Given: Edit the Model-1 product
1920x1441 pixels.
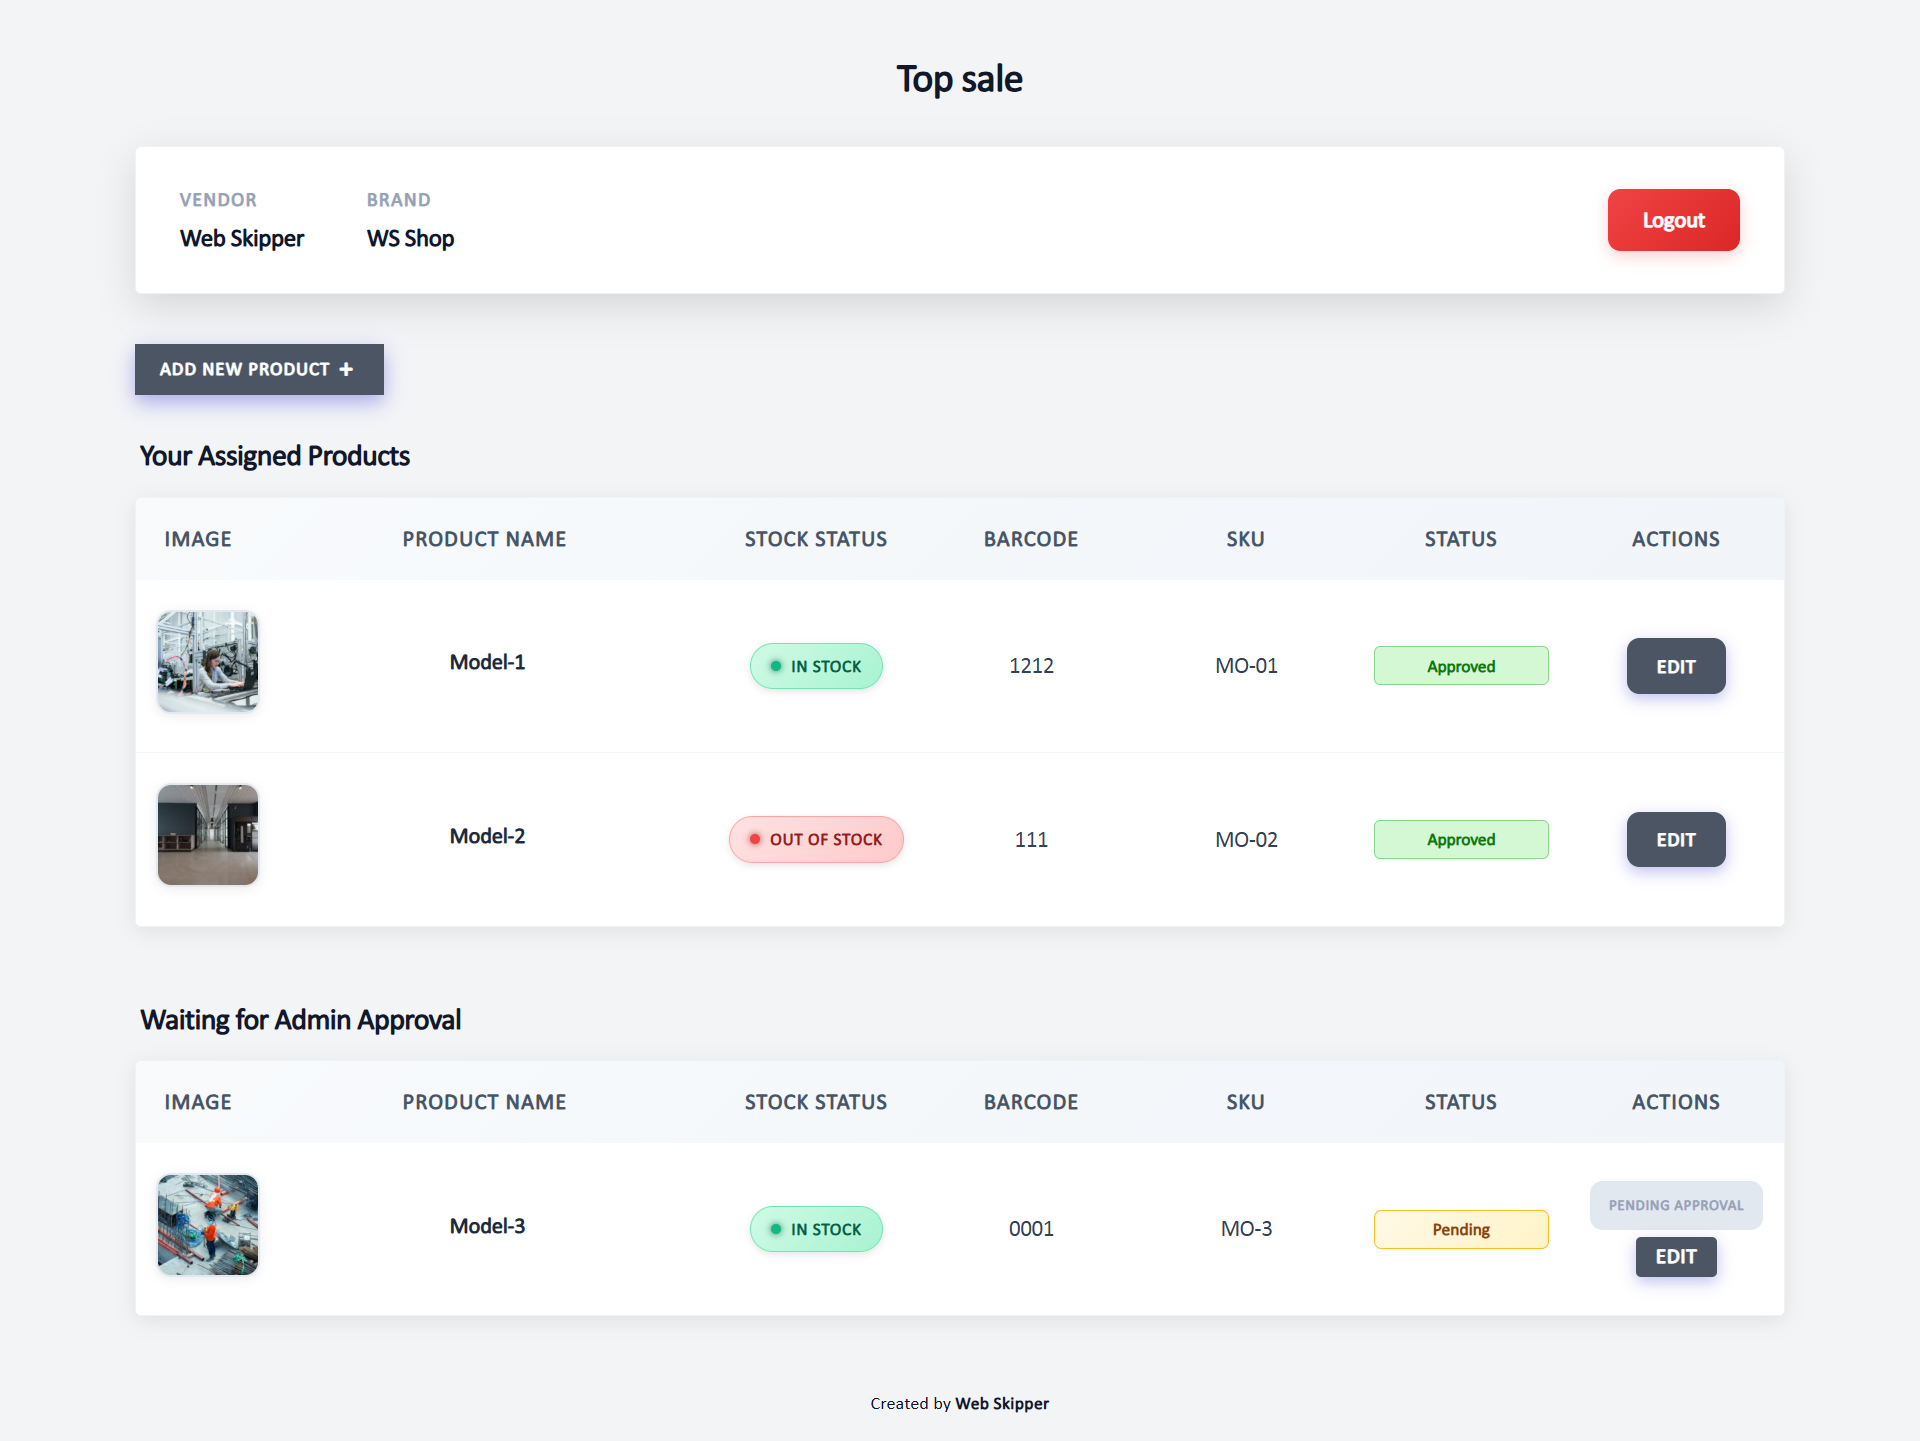Looking at the screenshot, I should (1675, 666).
